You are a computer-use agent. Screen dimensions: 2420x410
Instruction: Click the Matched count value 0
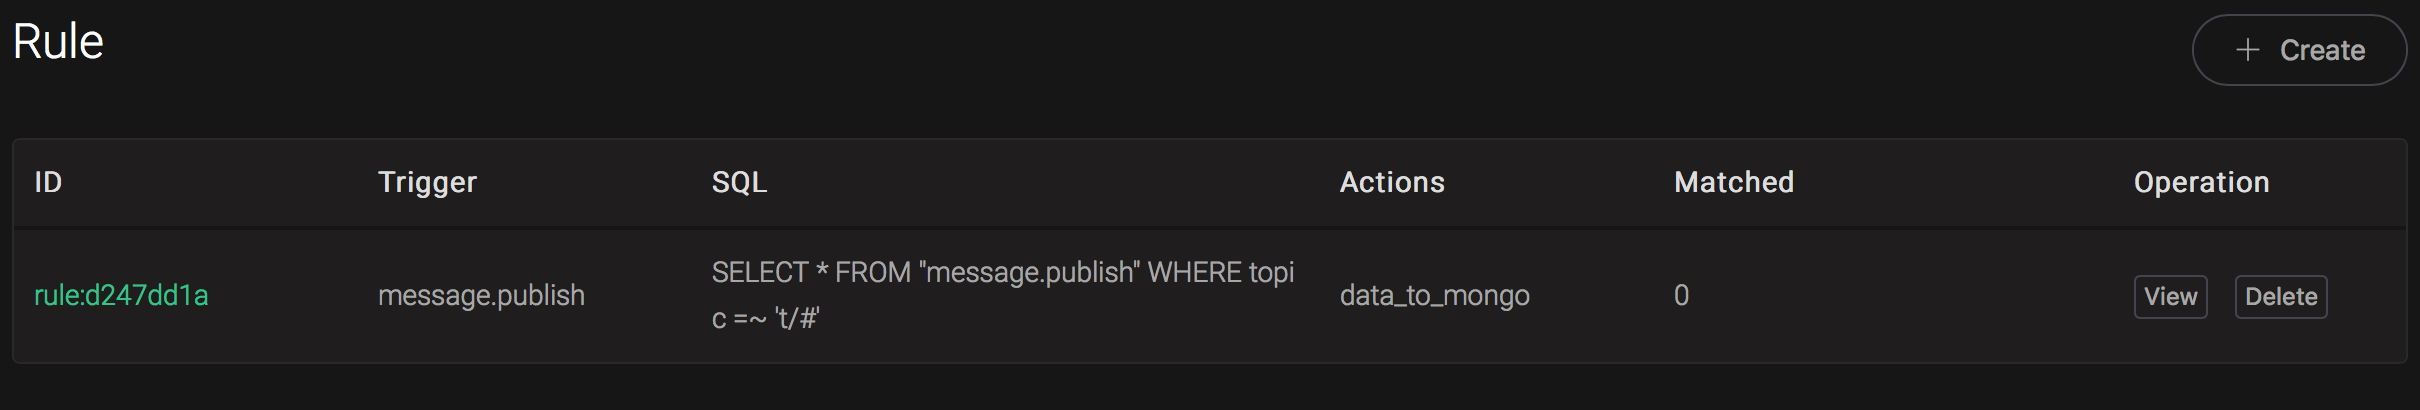tap(1681, 296)
